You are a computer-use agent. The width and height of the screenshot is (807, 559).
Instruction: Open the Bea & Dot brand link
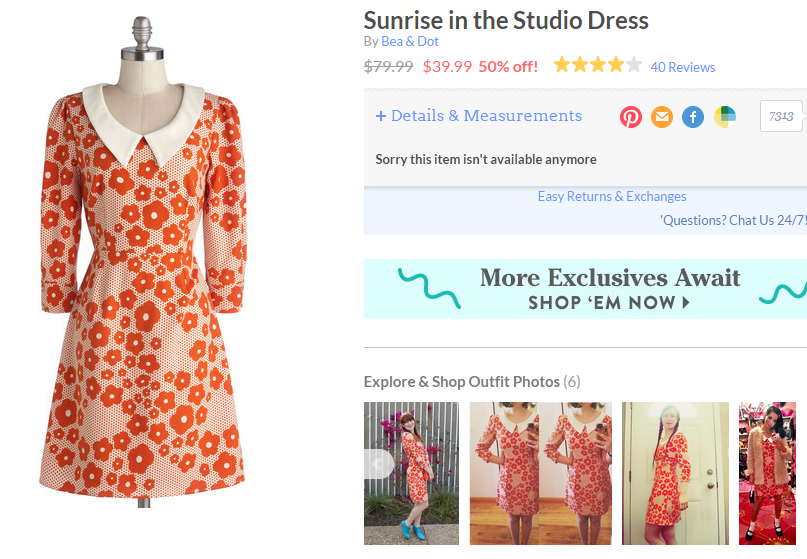(x=410, y=42)
